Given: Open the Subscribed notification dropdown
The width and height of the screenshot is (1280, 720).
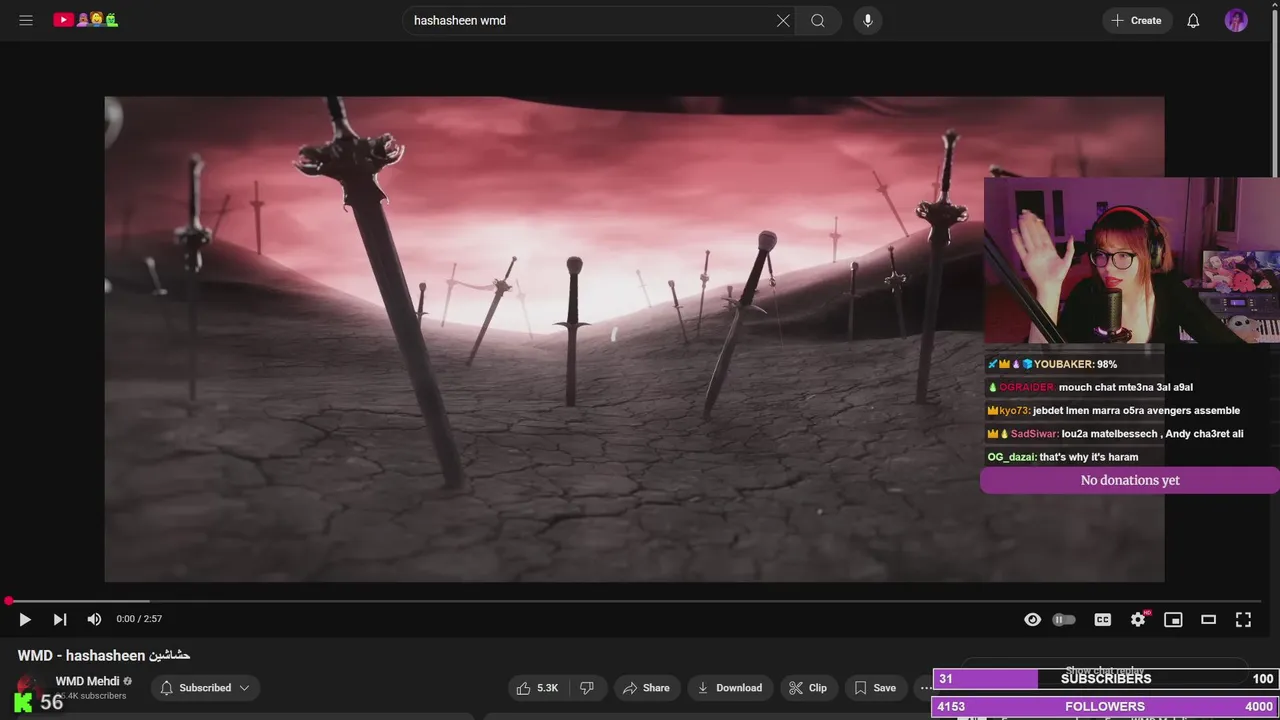Looking at the screenshot, I should tap(205, 688).
